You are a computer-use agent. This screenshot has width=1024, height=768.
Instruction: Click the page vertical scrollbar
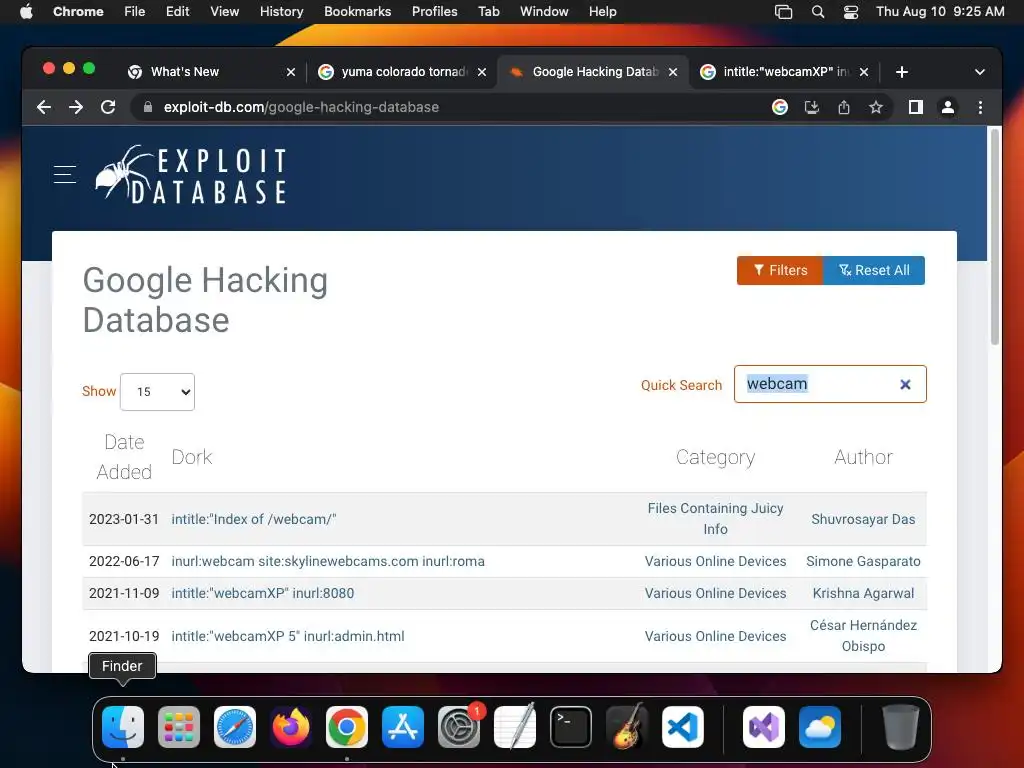pyautogui.click(x=995, y=236)
